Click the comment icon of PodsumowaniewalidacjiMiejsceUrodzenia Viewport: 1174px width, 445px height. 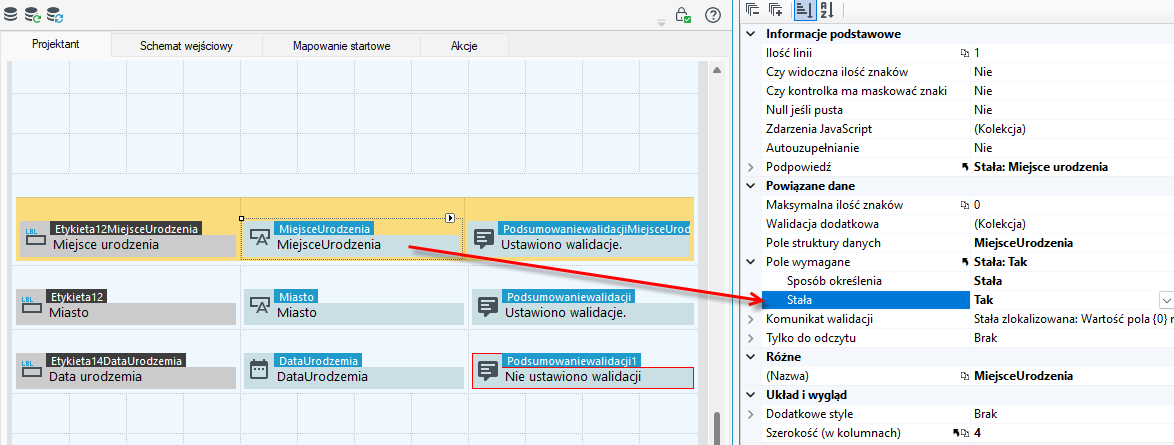pos(485,238)
